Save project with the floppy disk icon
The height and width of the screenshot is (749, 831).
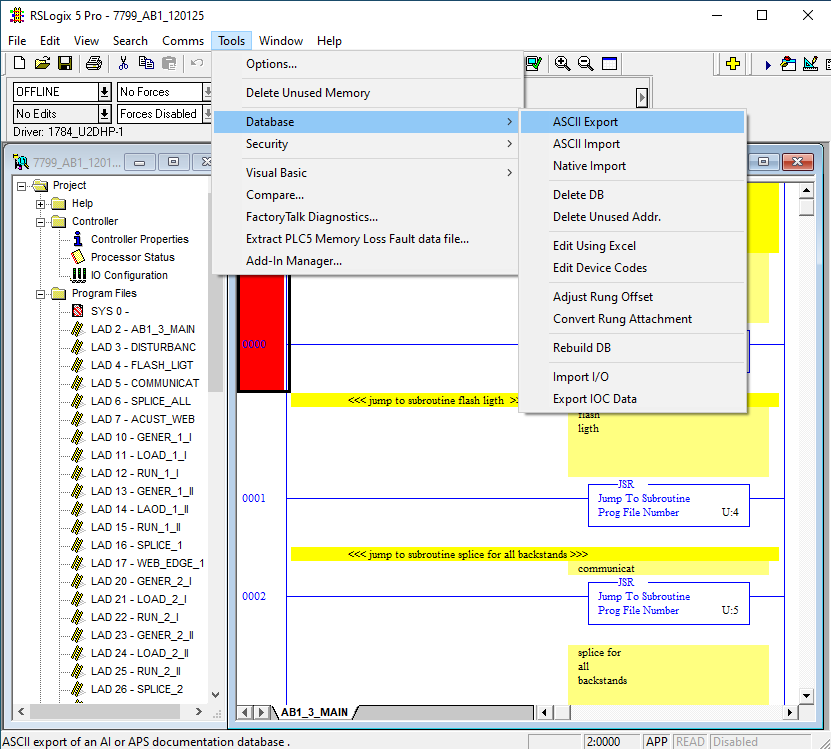coord(64,64)
